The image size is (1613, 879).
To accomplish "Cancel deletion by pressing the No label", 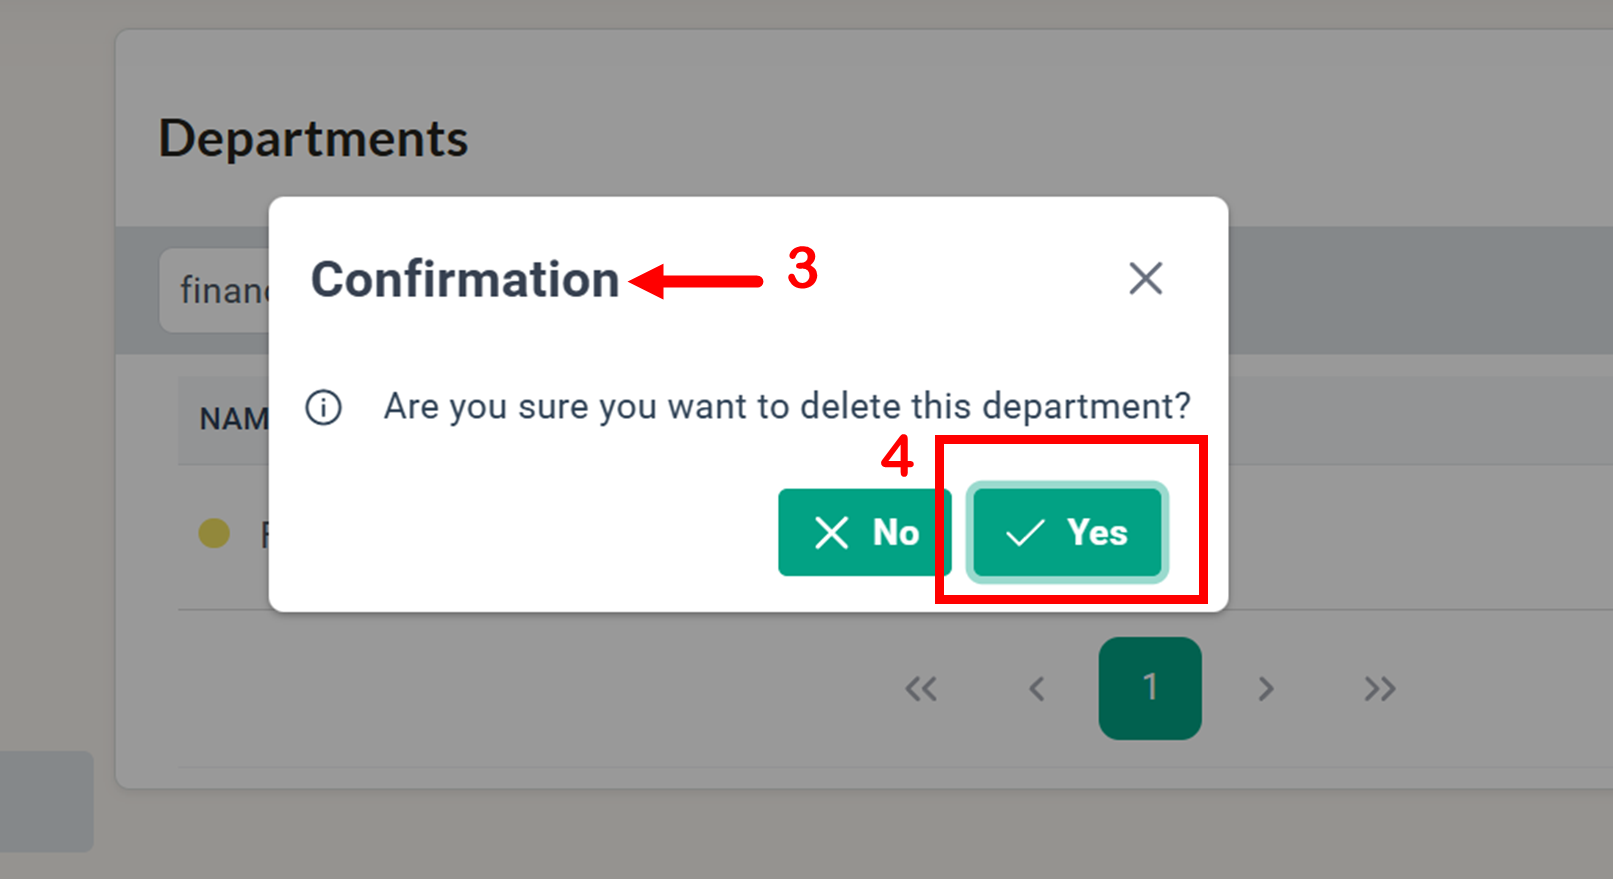I will pyautogui.click(x=895, y=533).
